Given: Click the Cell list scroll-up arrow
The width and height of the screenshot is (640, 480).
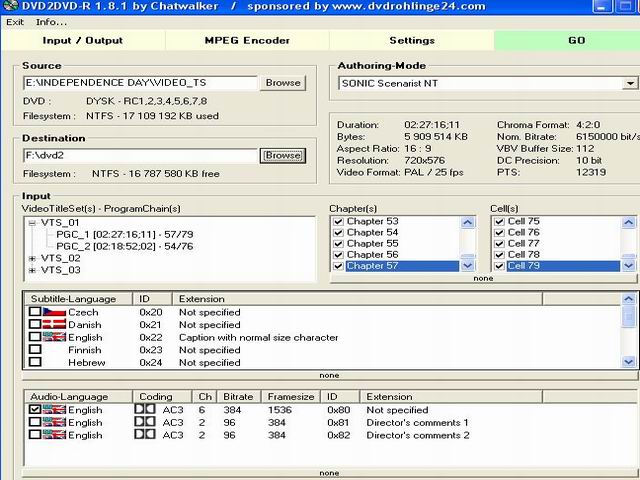Looking at the screenshot, I should [x=629, y=222].
